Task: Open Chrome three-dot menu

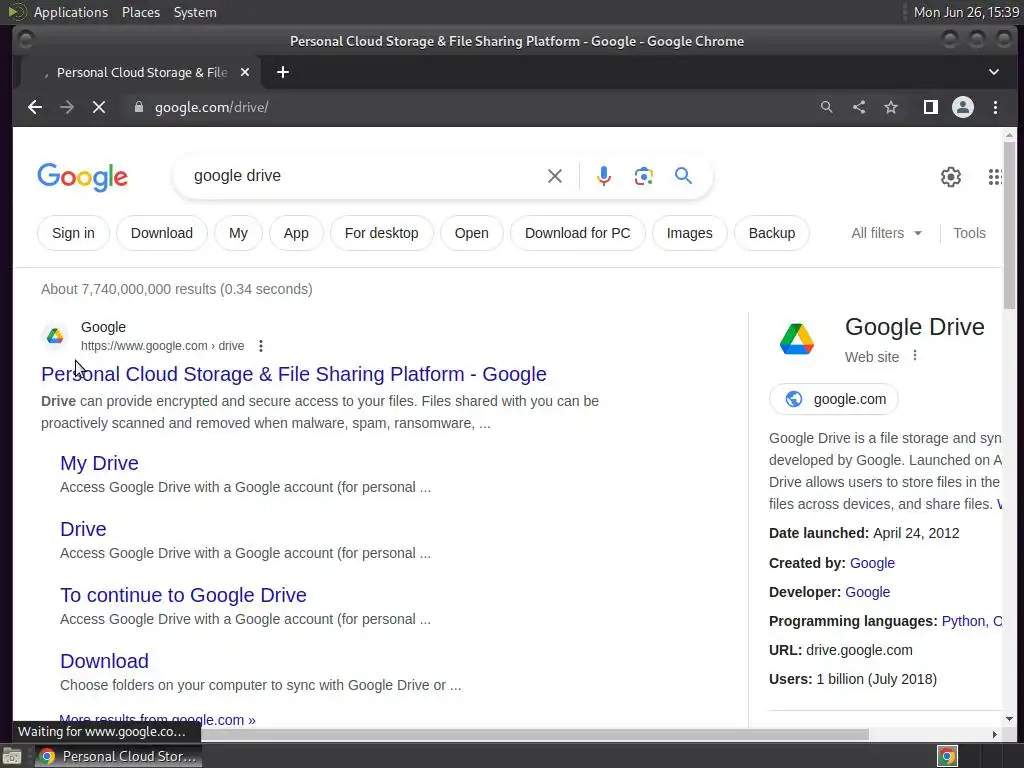Action: [x=995, y=107]
